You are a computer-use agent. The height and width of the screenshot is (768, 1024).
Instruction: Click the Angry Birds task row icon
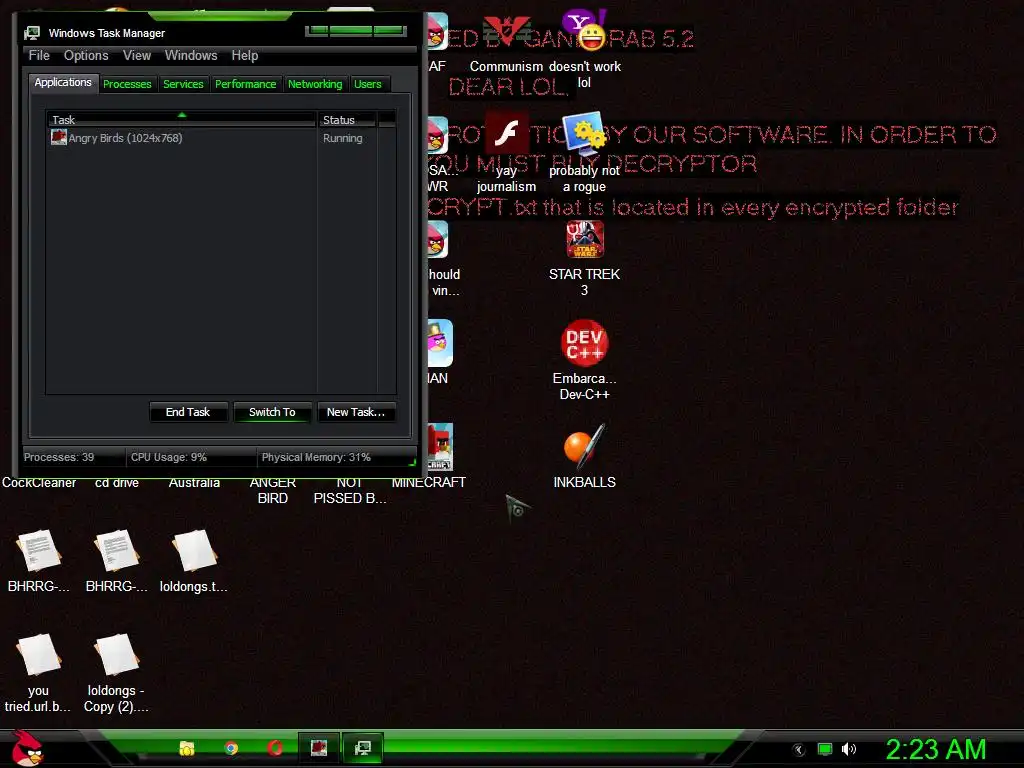click(59, 137)
